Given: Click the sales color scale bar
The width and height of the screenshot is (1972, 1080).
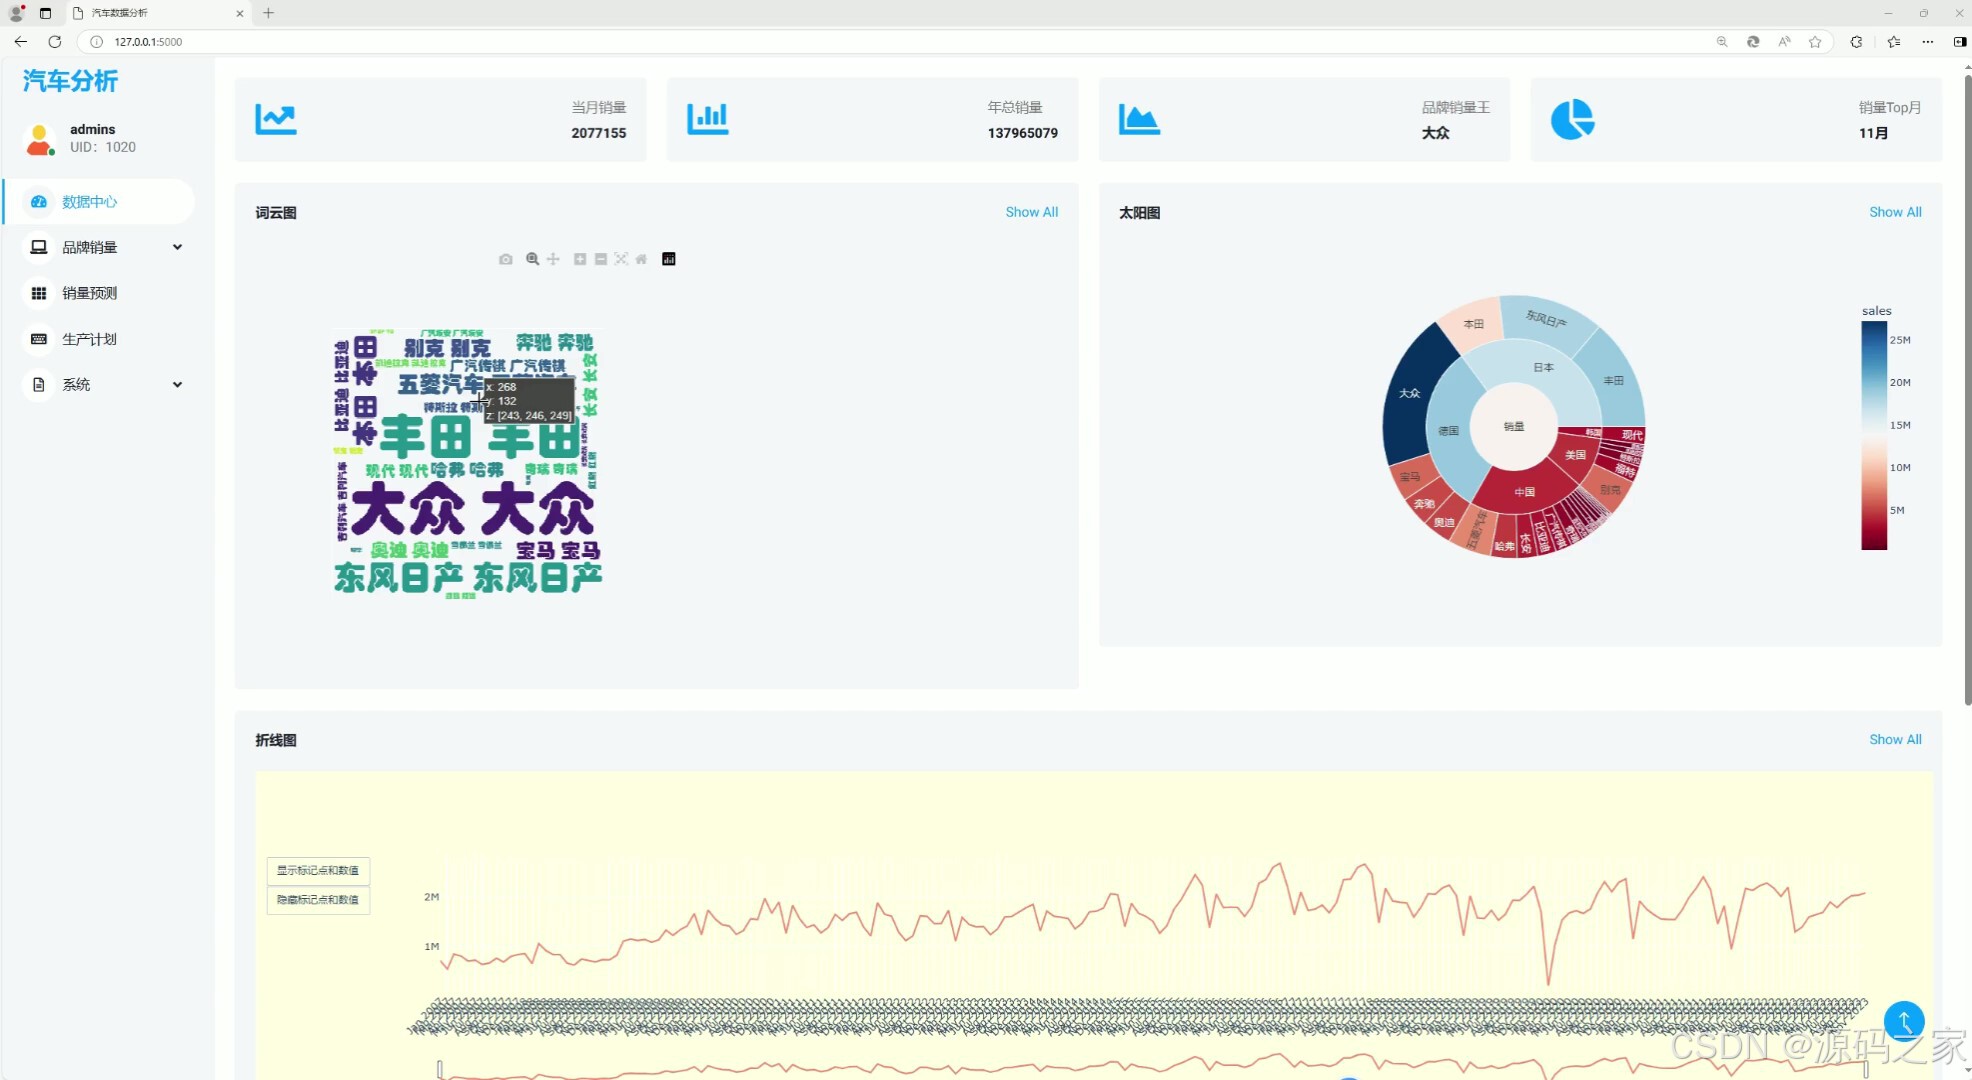Looking at the screenshot, I should coord(1873,435).
